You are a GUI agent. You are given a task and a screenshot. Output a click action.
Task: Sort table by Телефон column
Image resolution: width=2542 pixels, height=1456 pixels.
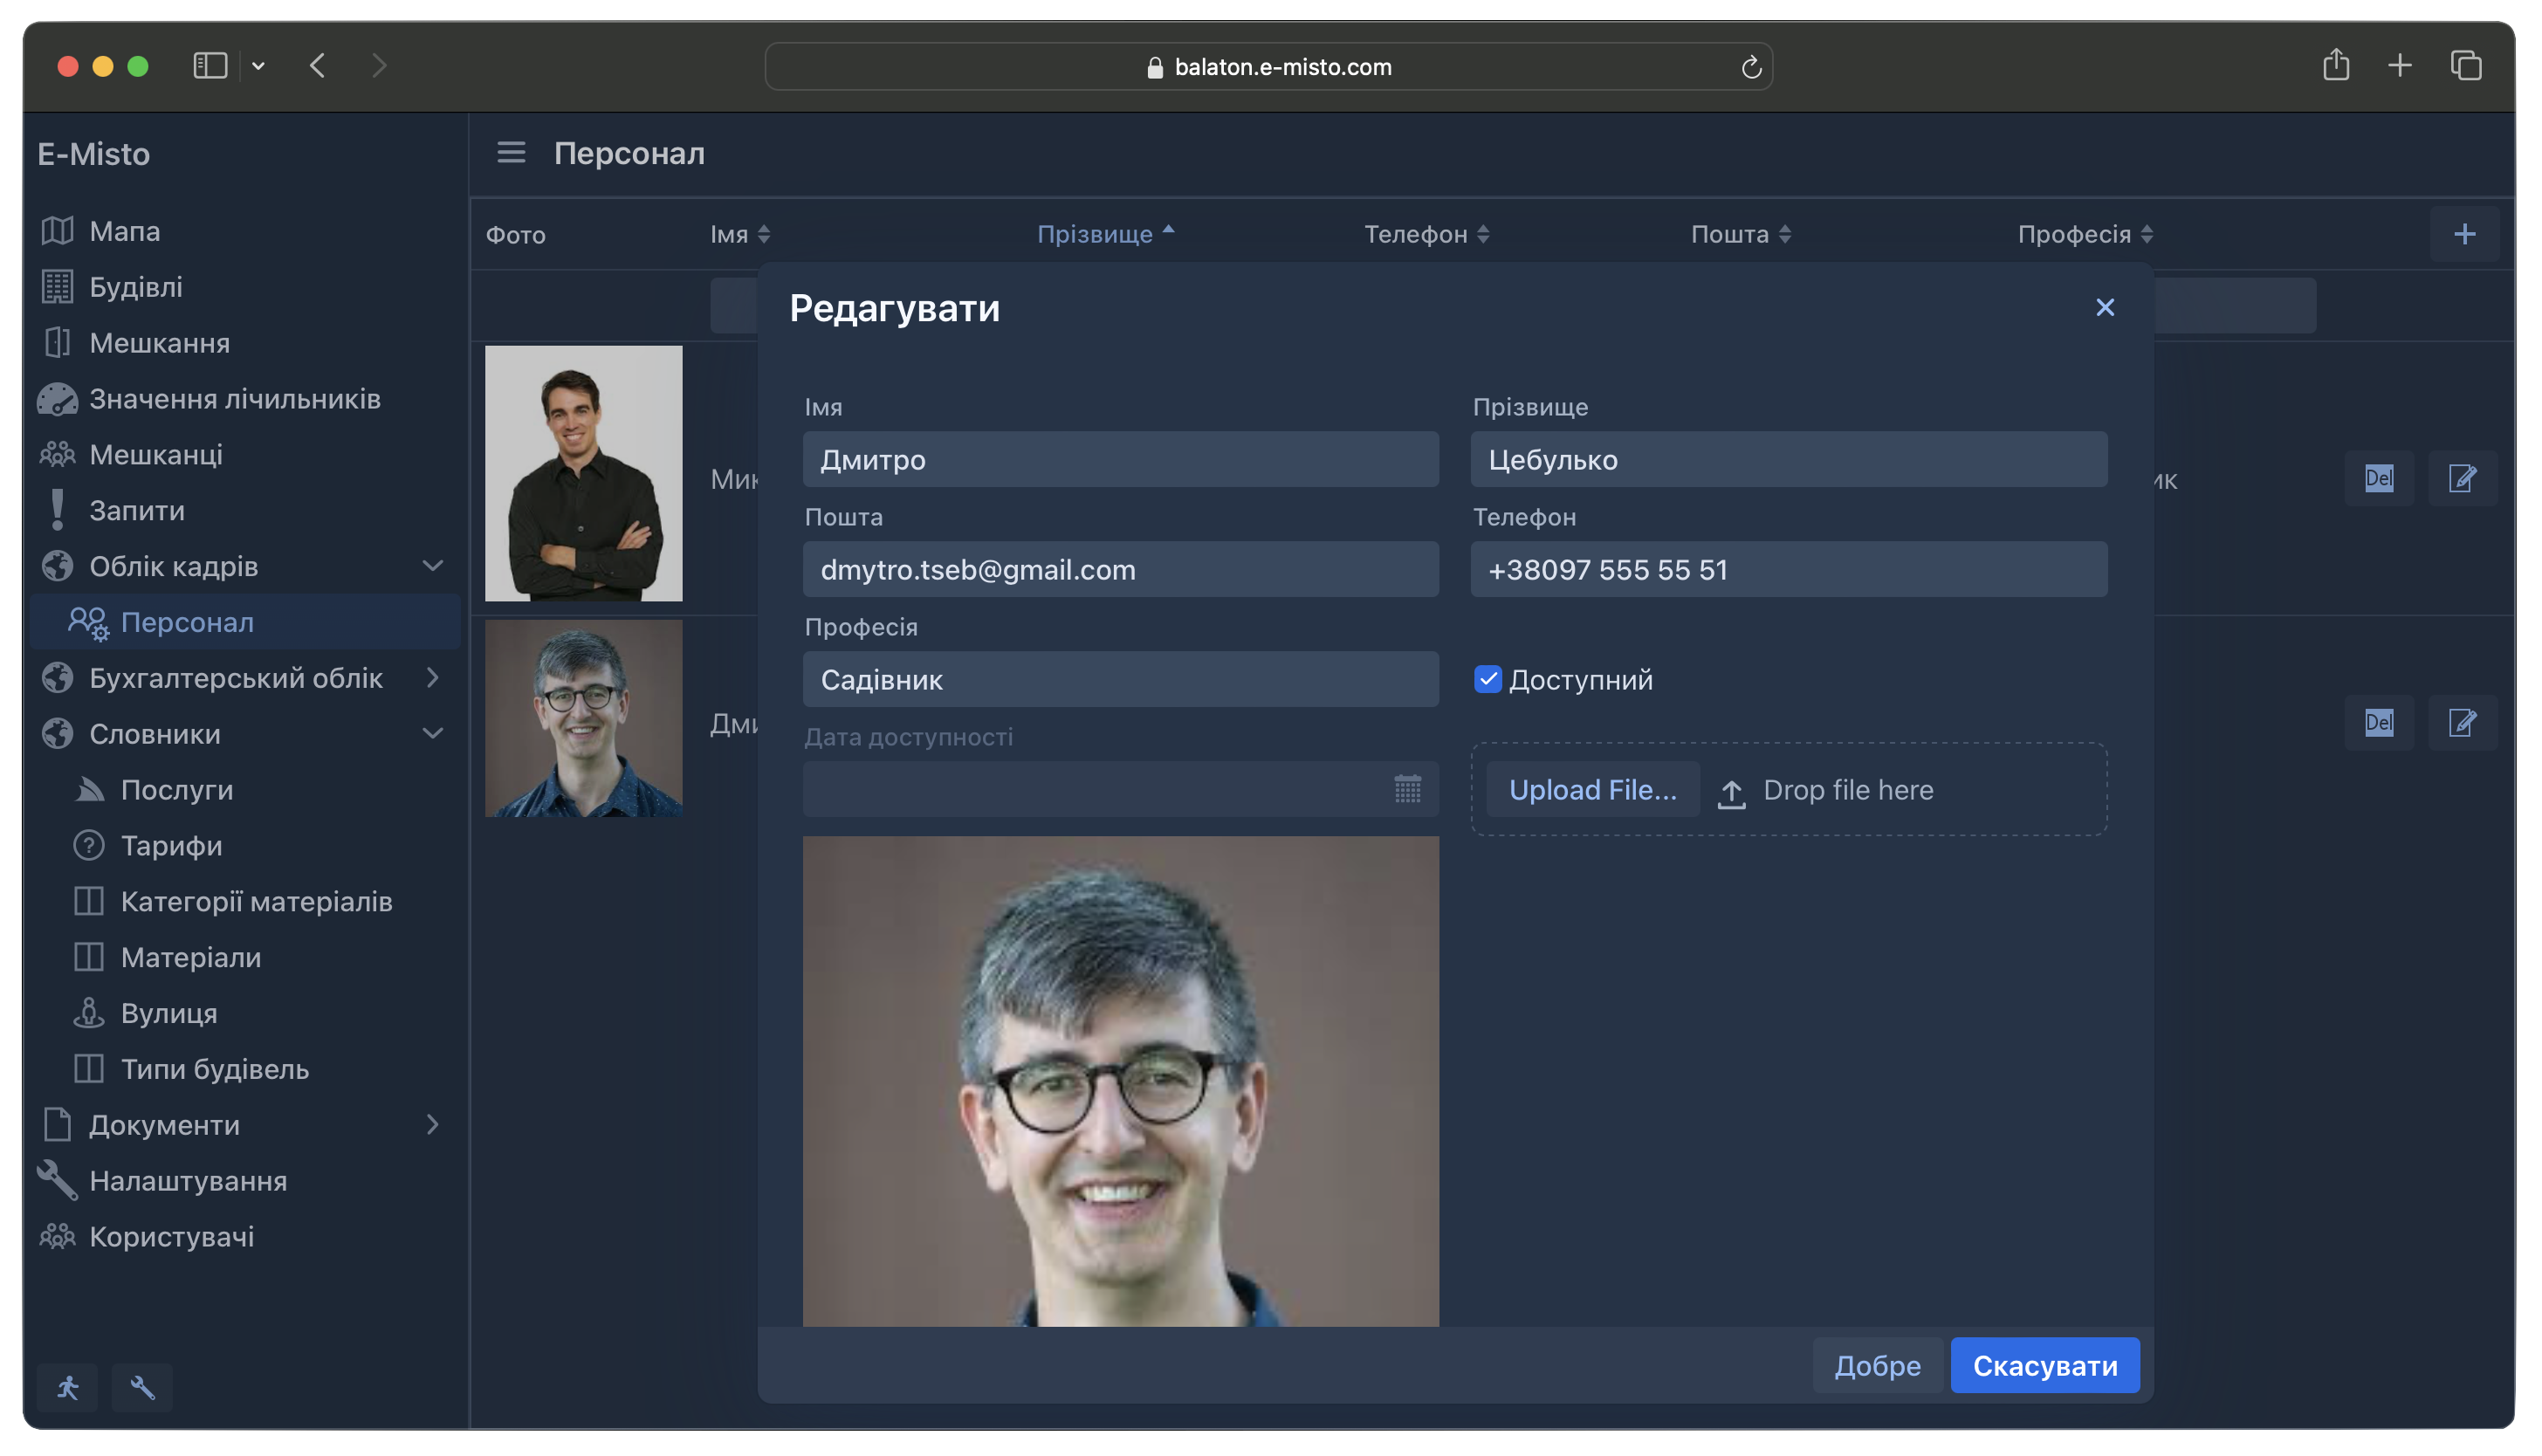pyautogui.click(x=1427, y=234)
